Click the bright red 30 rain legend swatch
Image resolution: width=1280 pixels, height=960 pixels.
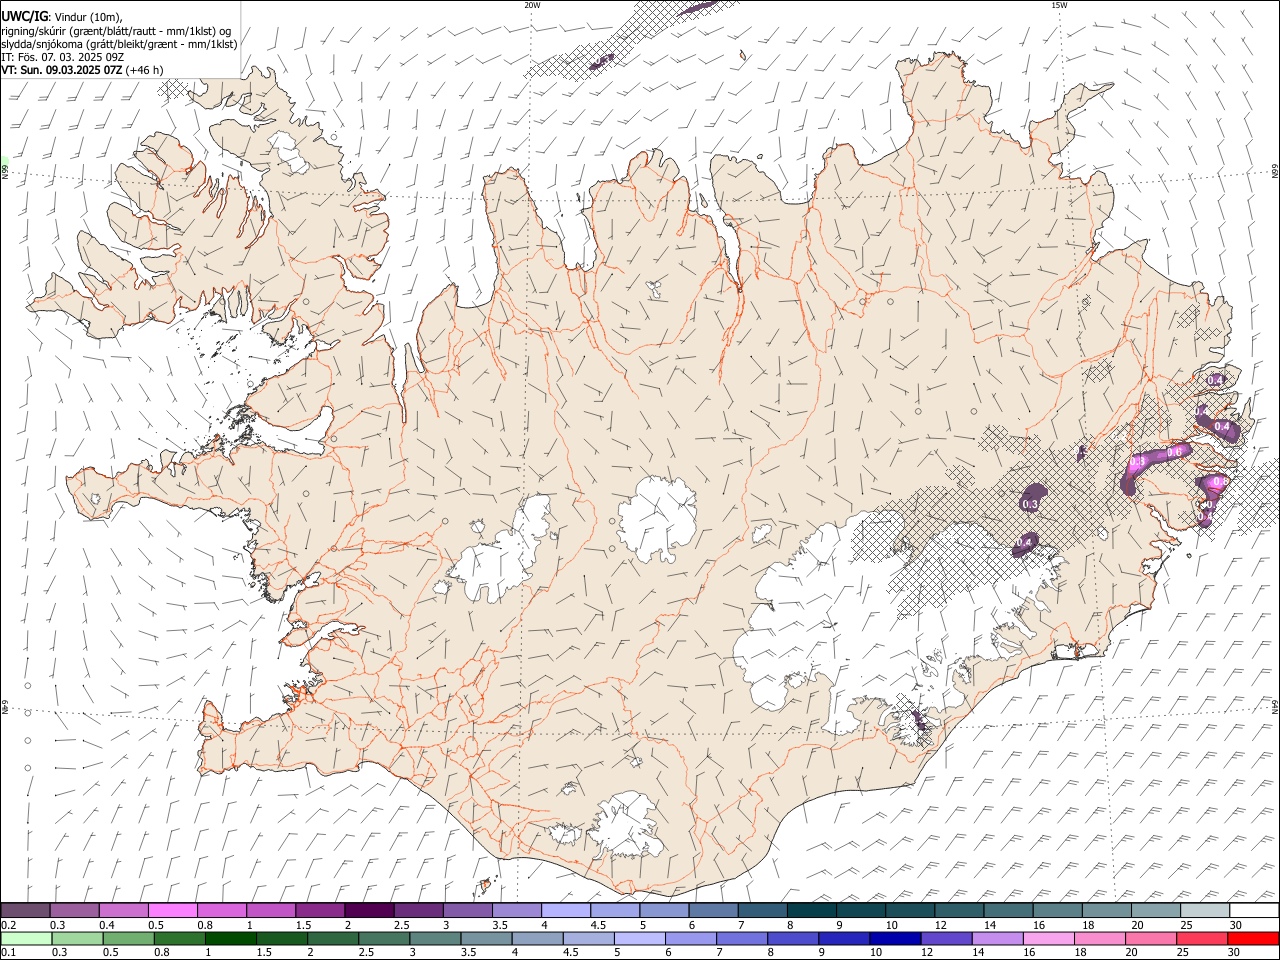click(x=1253, y=938)
